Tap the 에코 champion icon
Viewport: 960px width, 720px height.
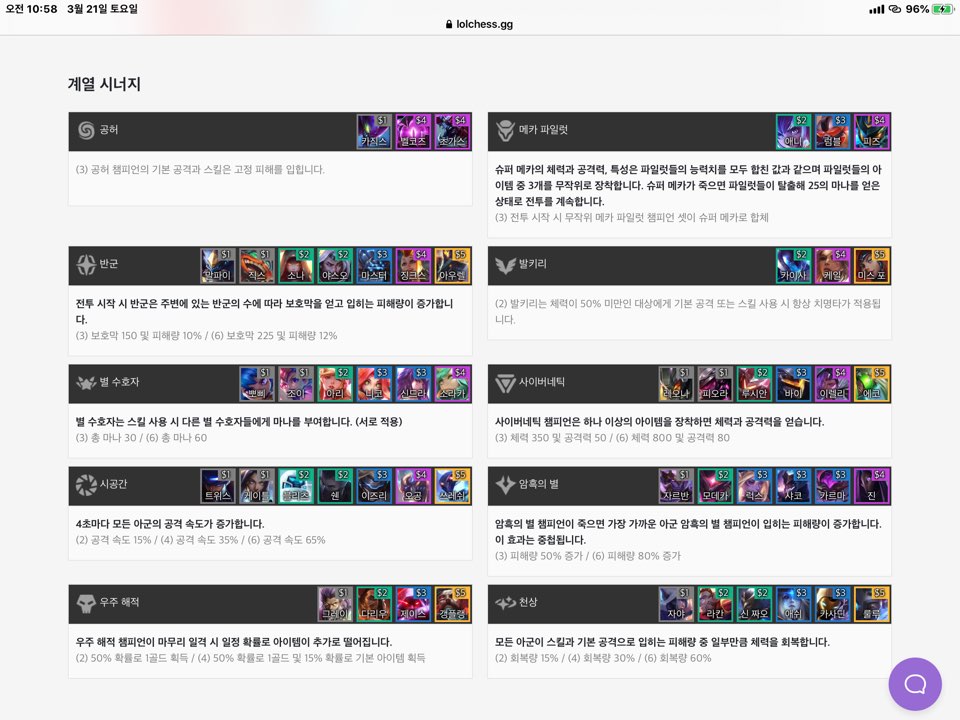(x=872, y=384)
